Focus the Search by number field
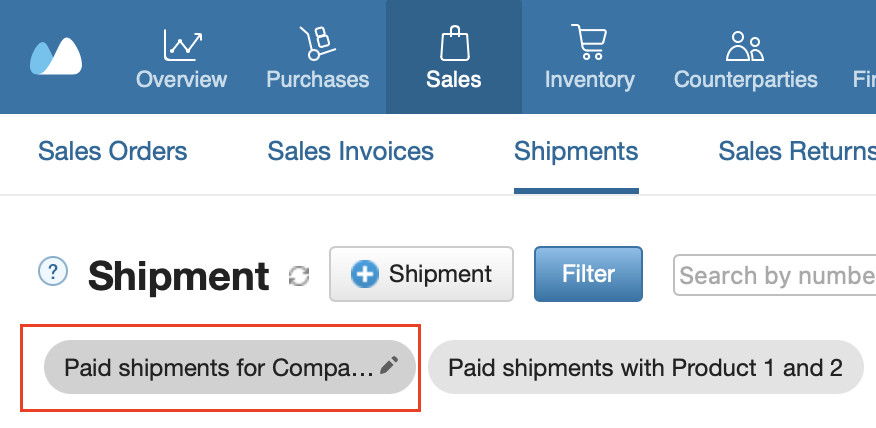This screenshot has height=428, width=876. (x=775, y=275)
